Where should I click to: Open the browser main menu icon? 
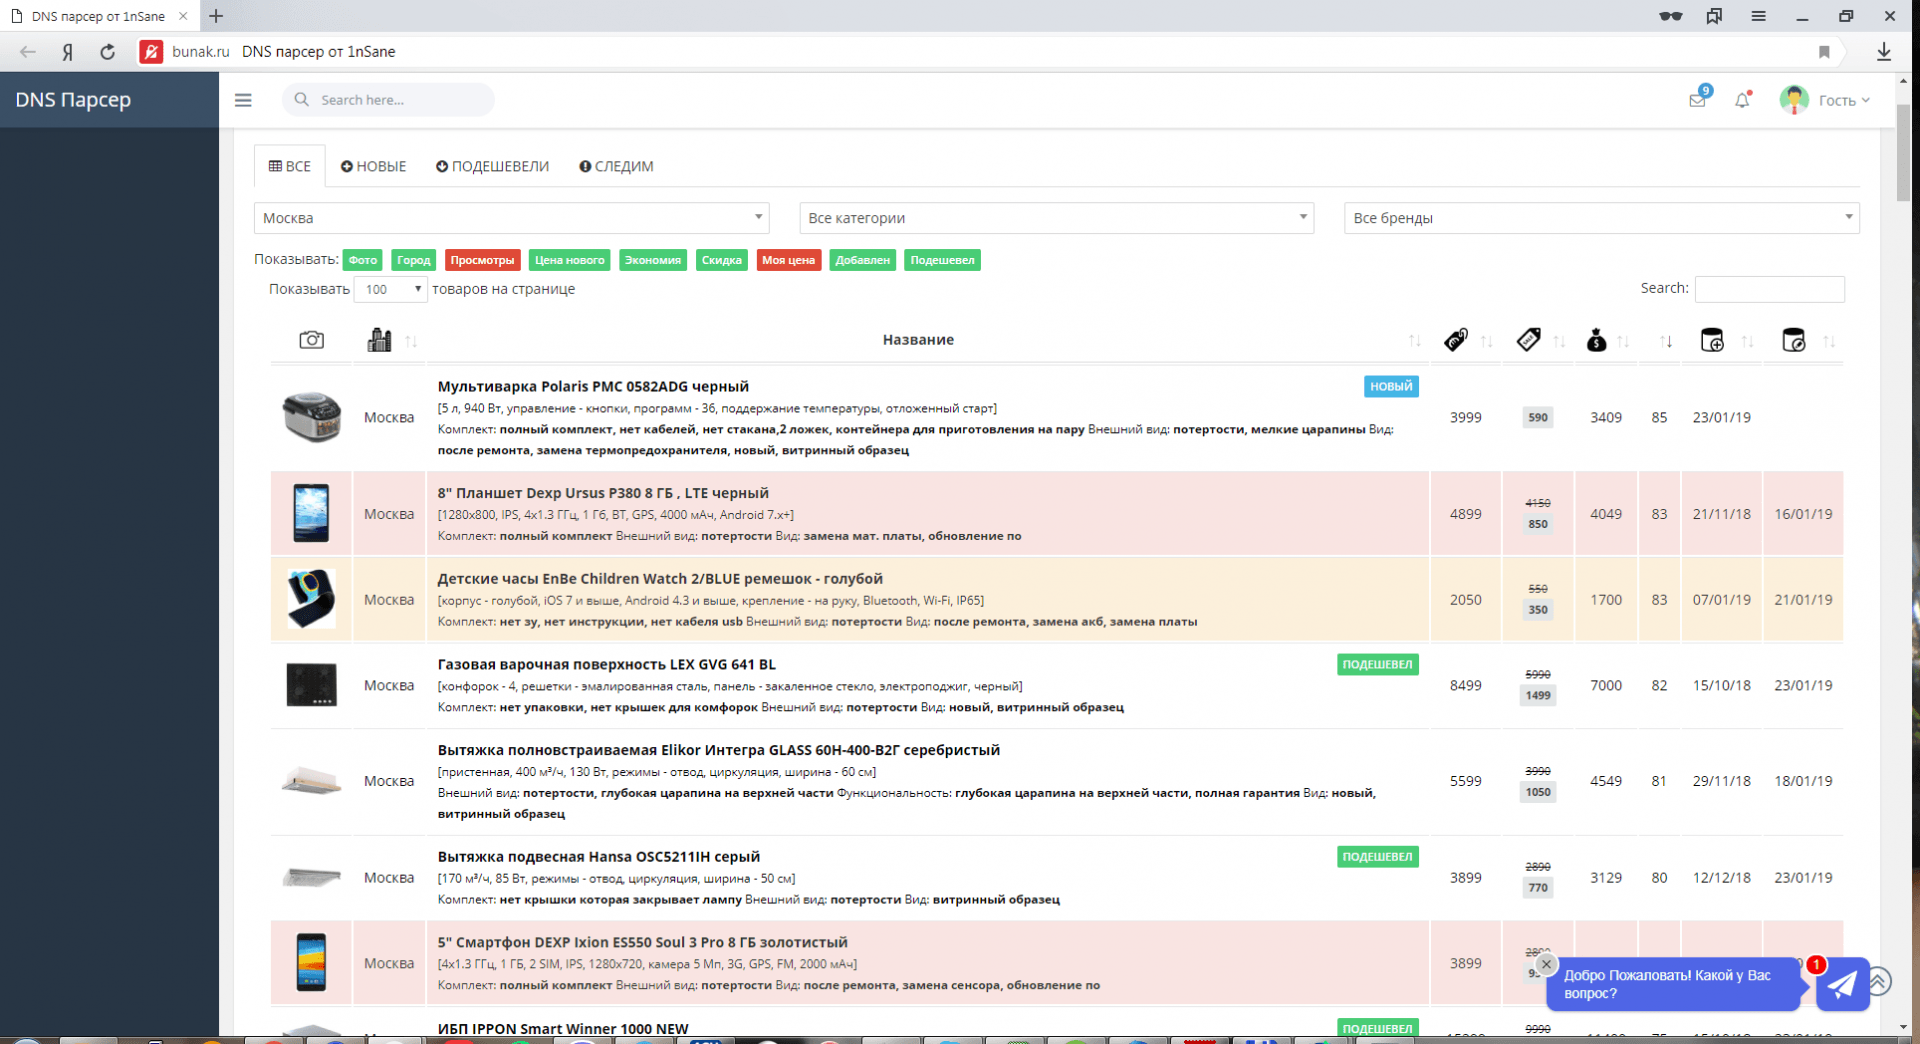(x=1758, y=16)
